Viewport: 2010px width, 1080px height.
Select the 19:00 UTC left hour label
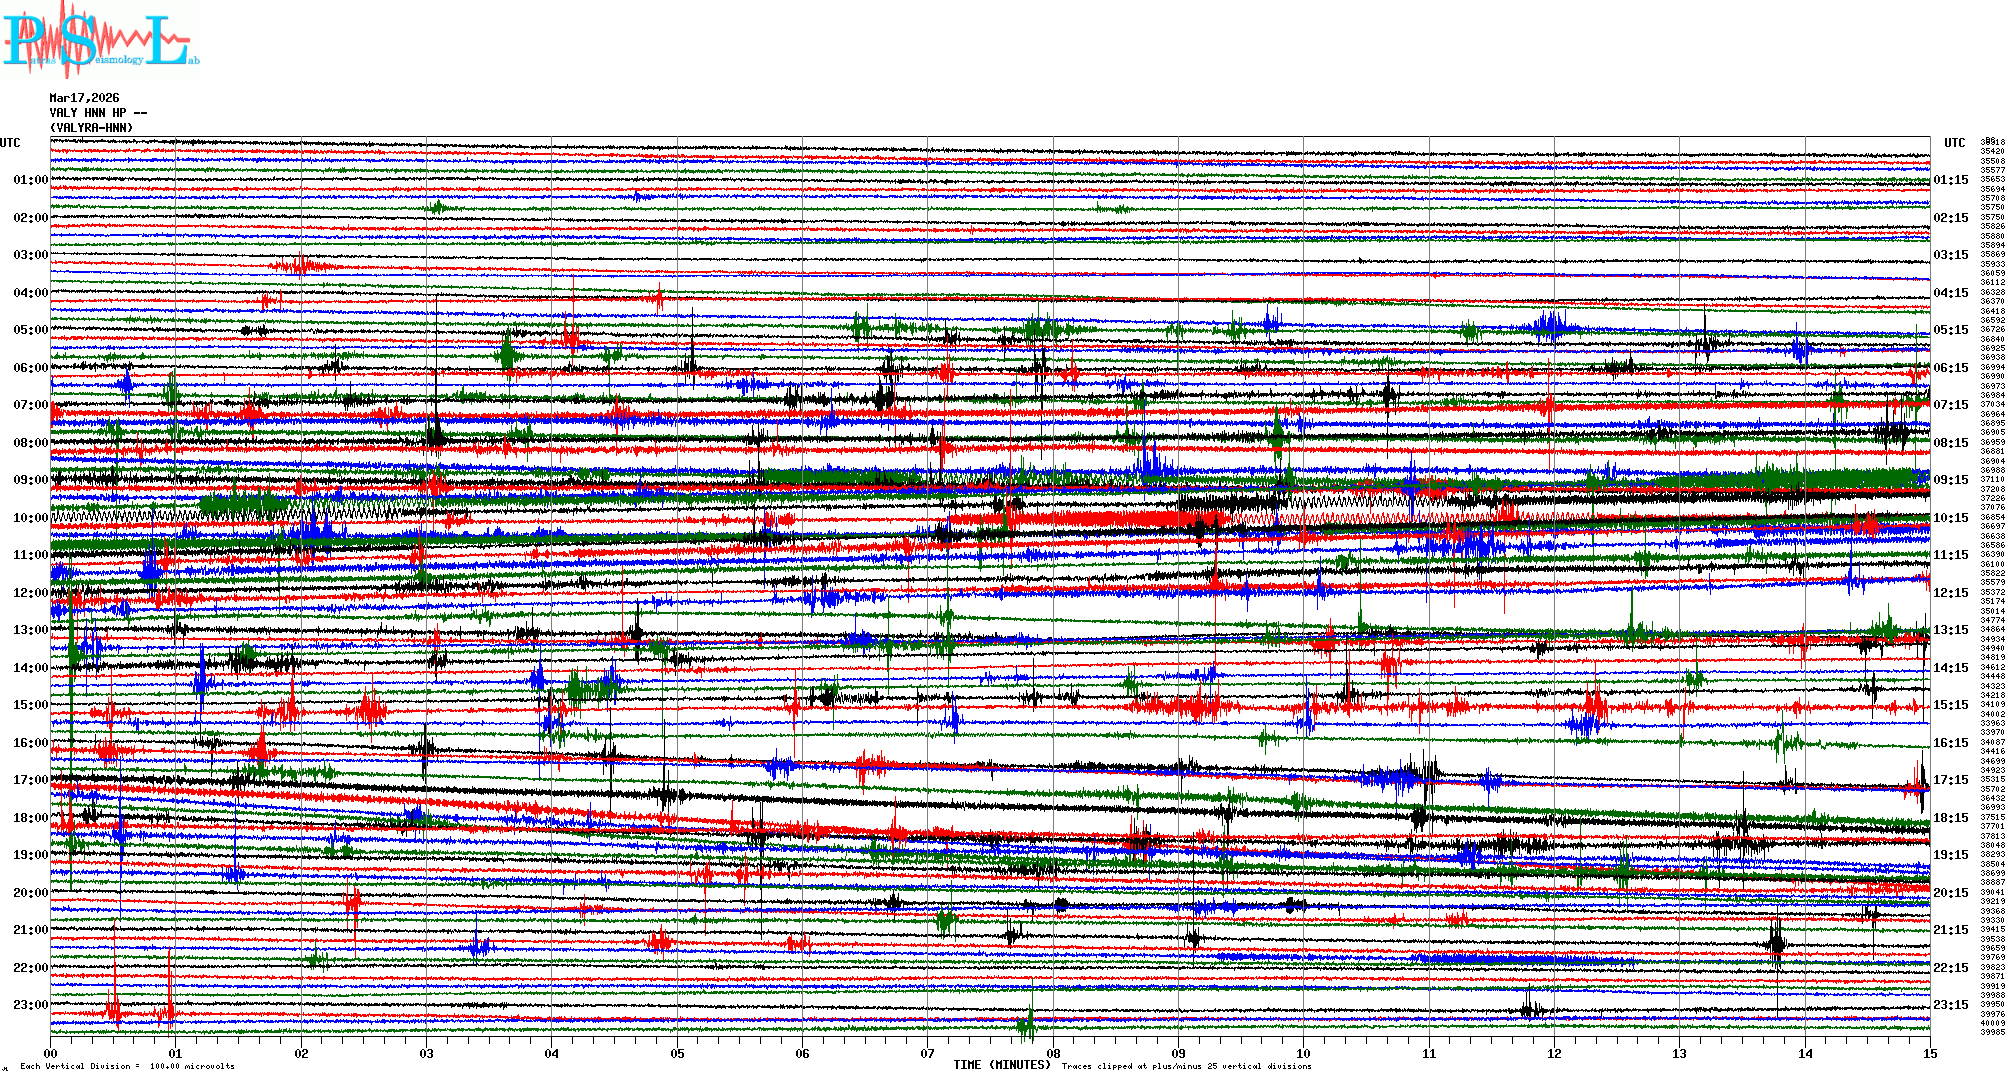(30, 855)
